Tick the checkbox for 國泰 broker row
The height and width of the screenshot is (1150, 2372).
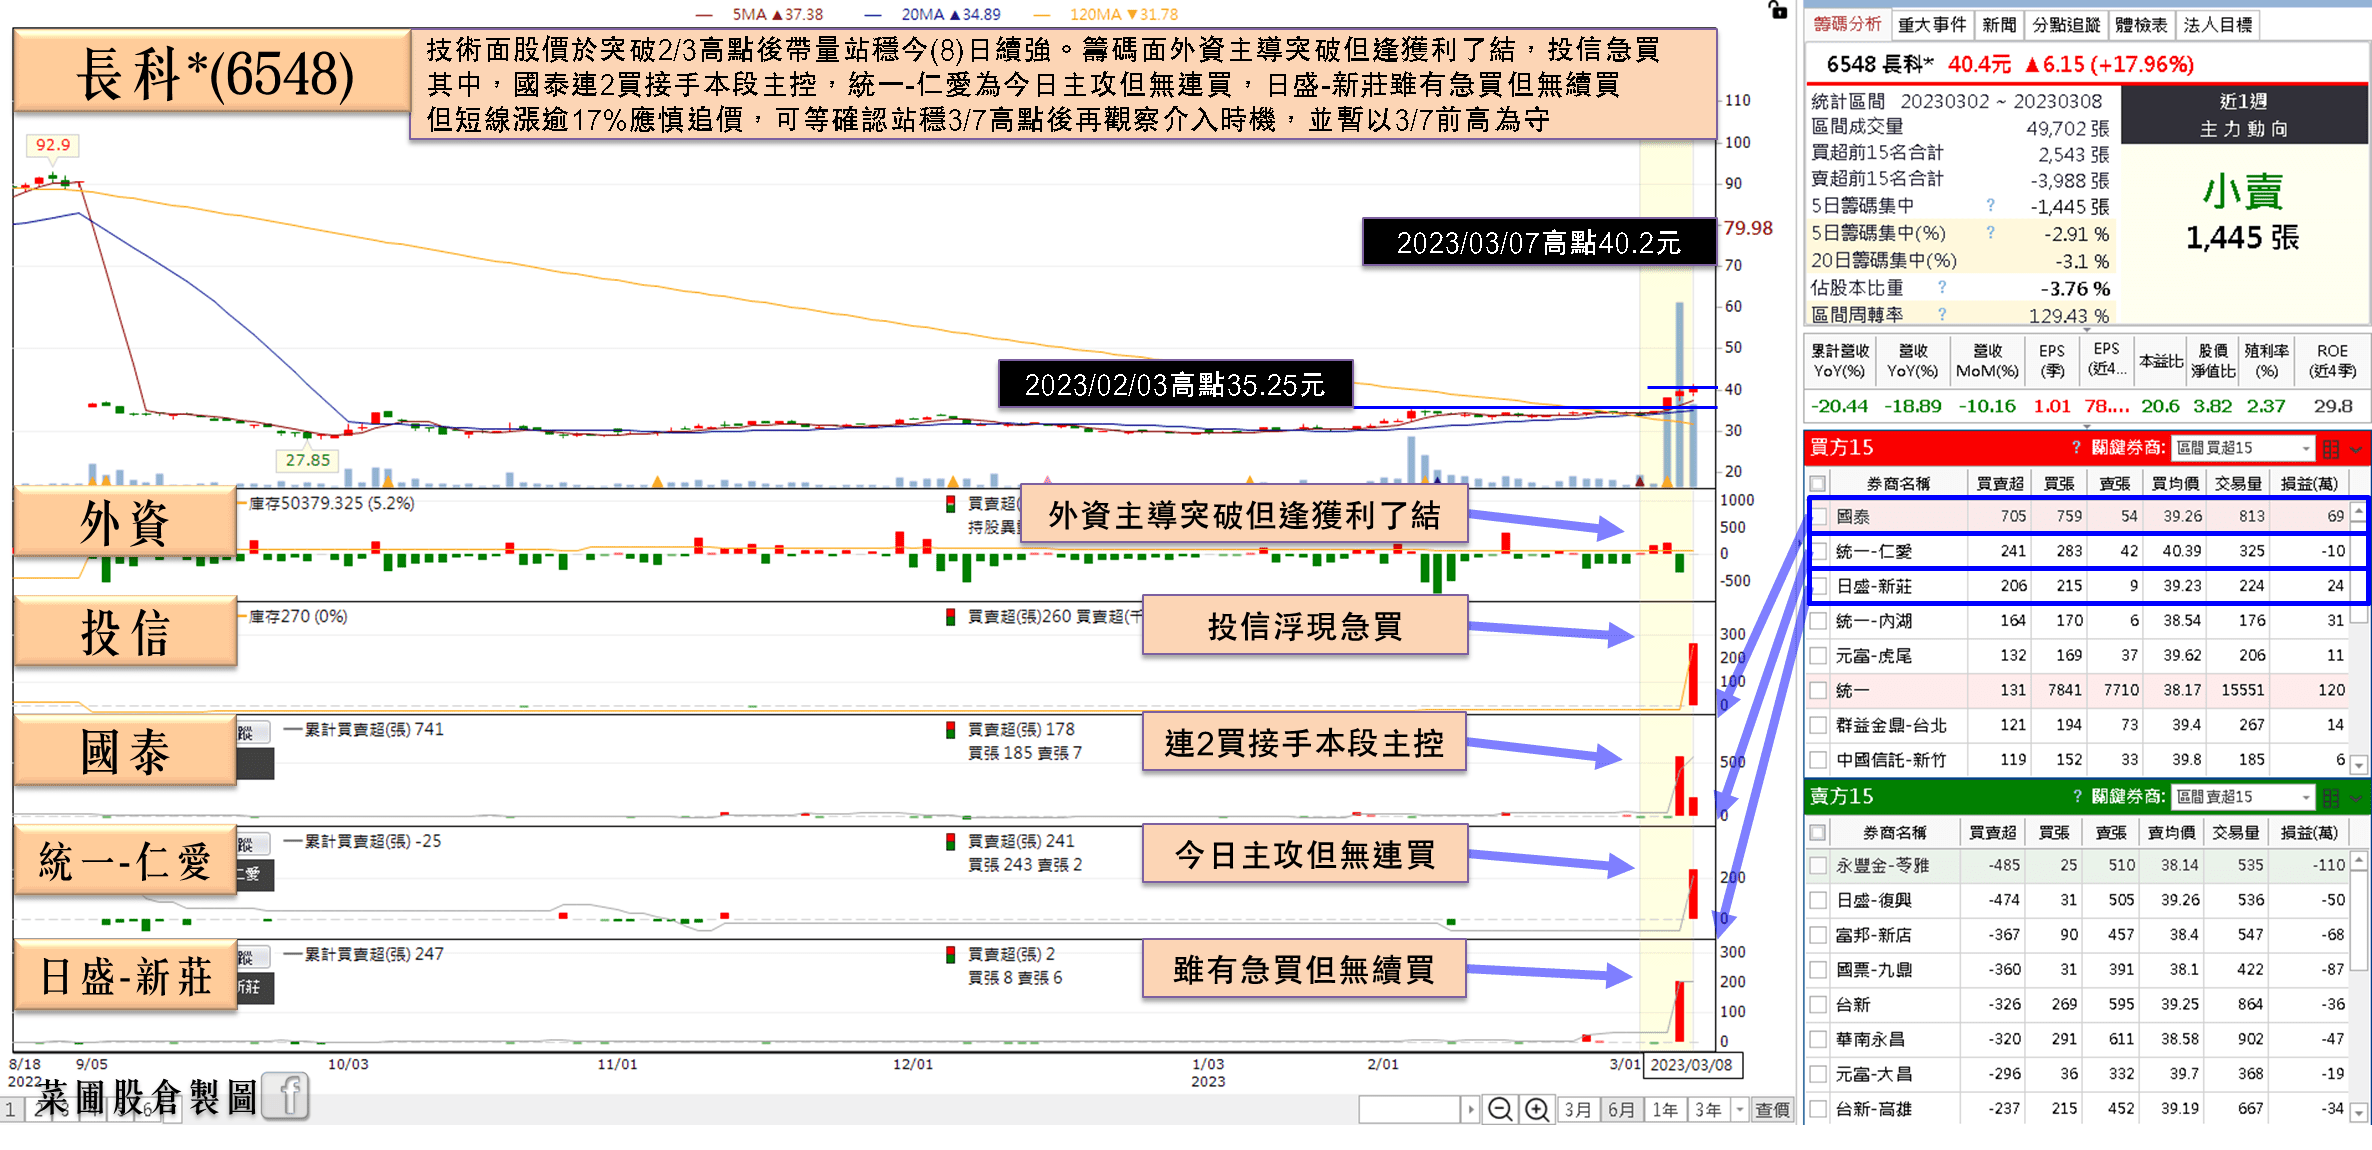pyautogui.click(x=1818, y=516)
